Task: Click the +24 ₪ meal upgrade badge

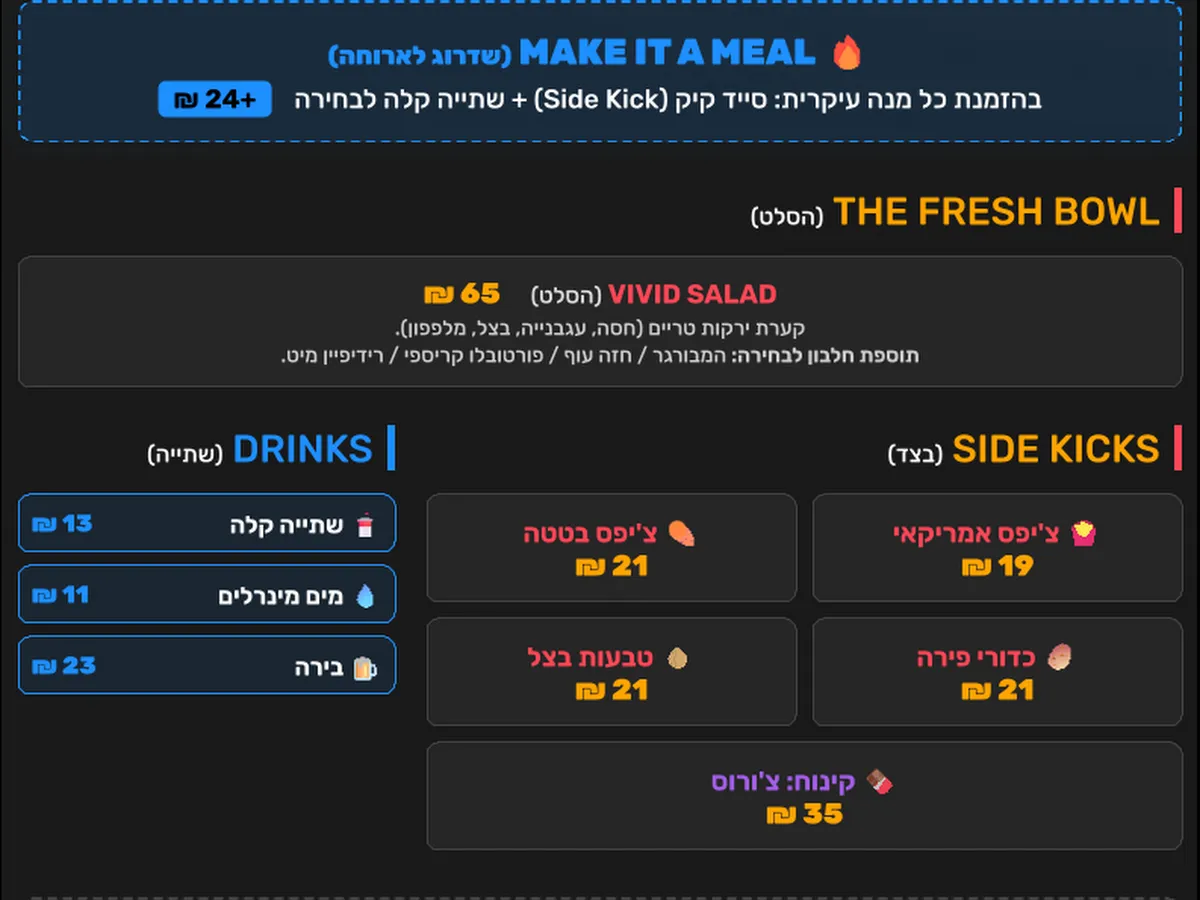Action: (x=215, y=99)
